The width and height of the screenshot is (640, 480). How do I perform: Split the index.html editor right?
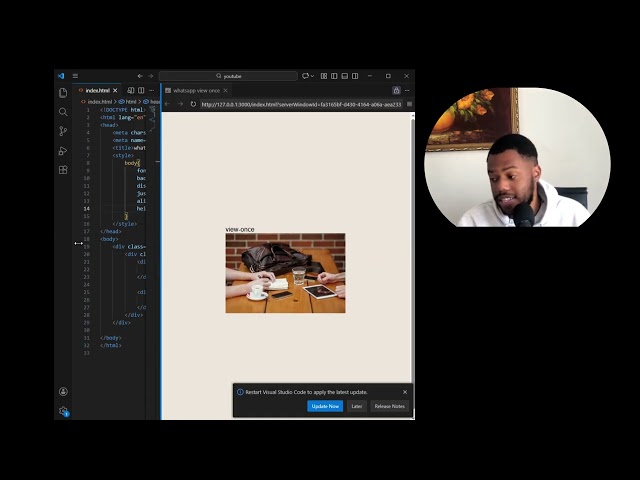pos(141,90)
